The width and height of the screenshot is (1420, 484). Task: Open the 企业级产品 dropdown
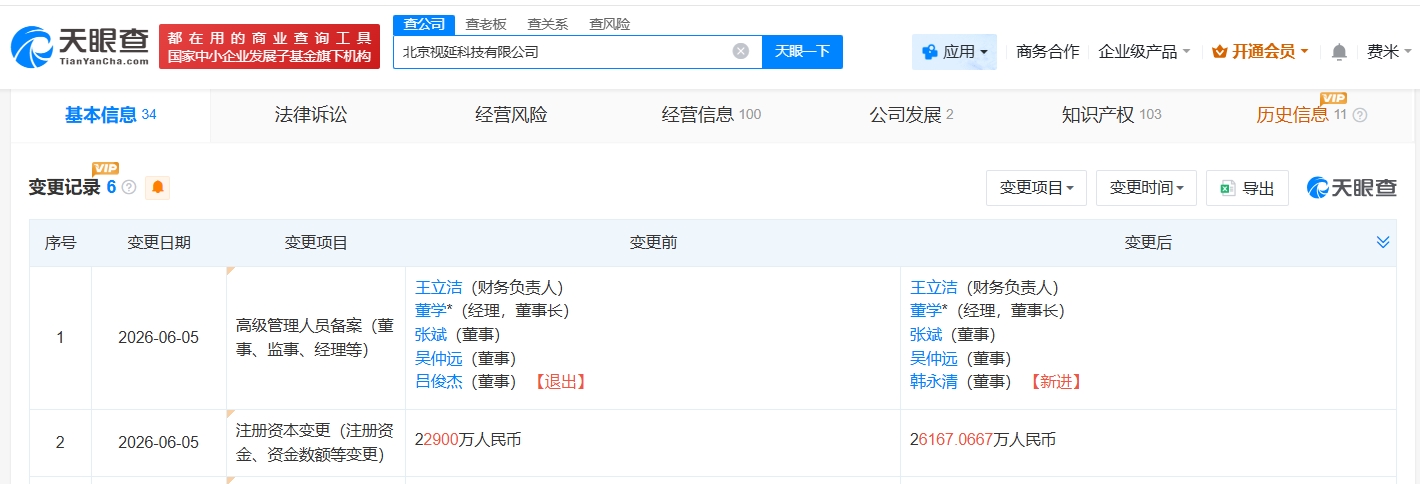tap(1144, 51)
